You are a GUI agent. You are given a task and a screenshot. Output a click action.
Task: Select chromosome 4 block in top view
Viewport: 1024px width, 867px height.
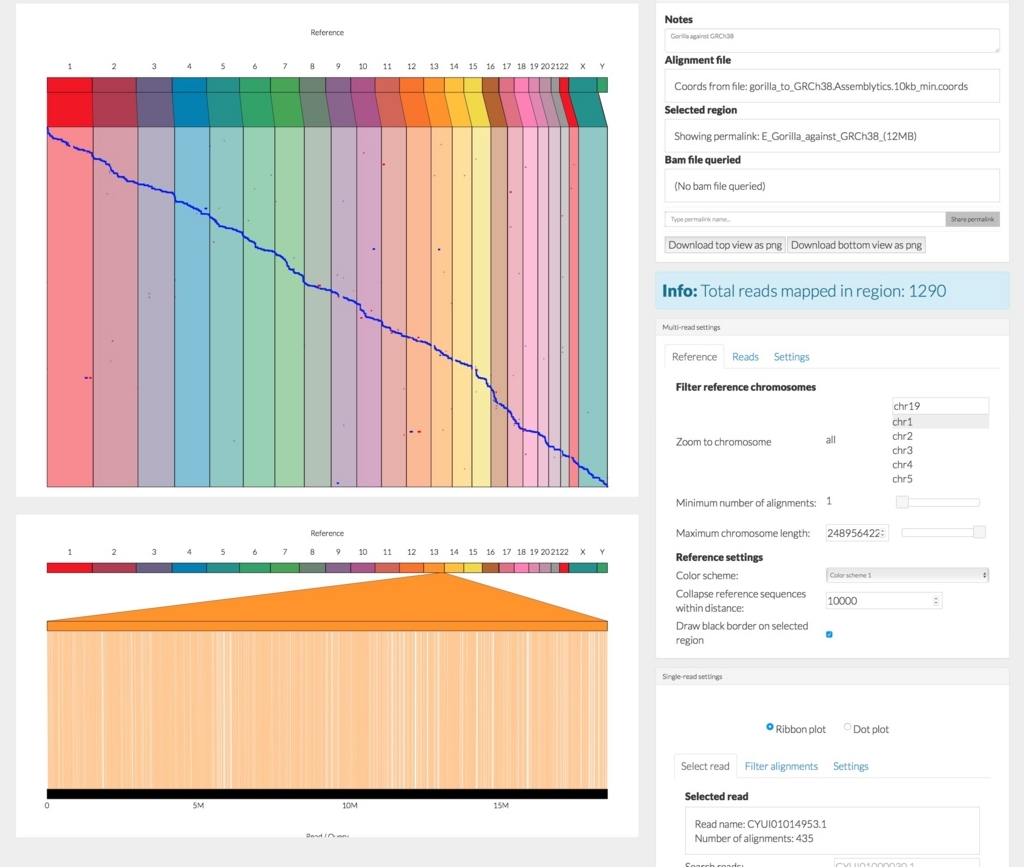tap(189, 85)
